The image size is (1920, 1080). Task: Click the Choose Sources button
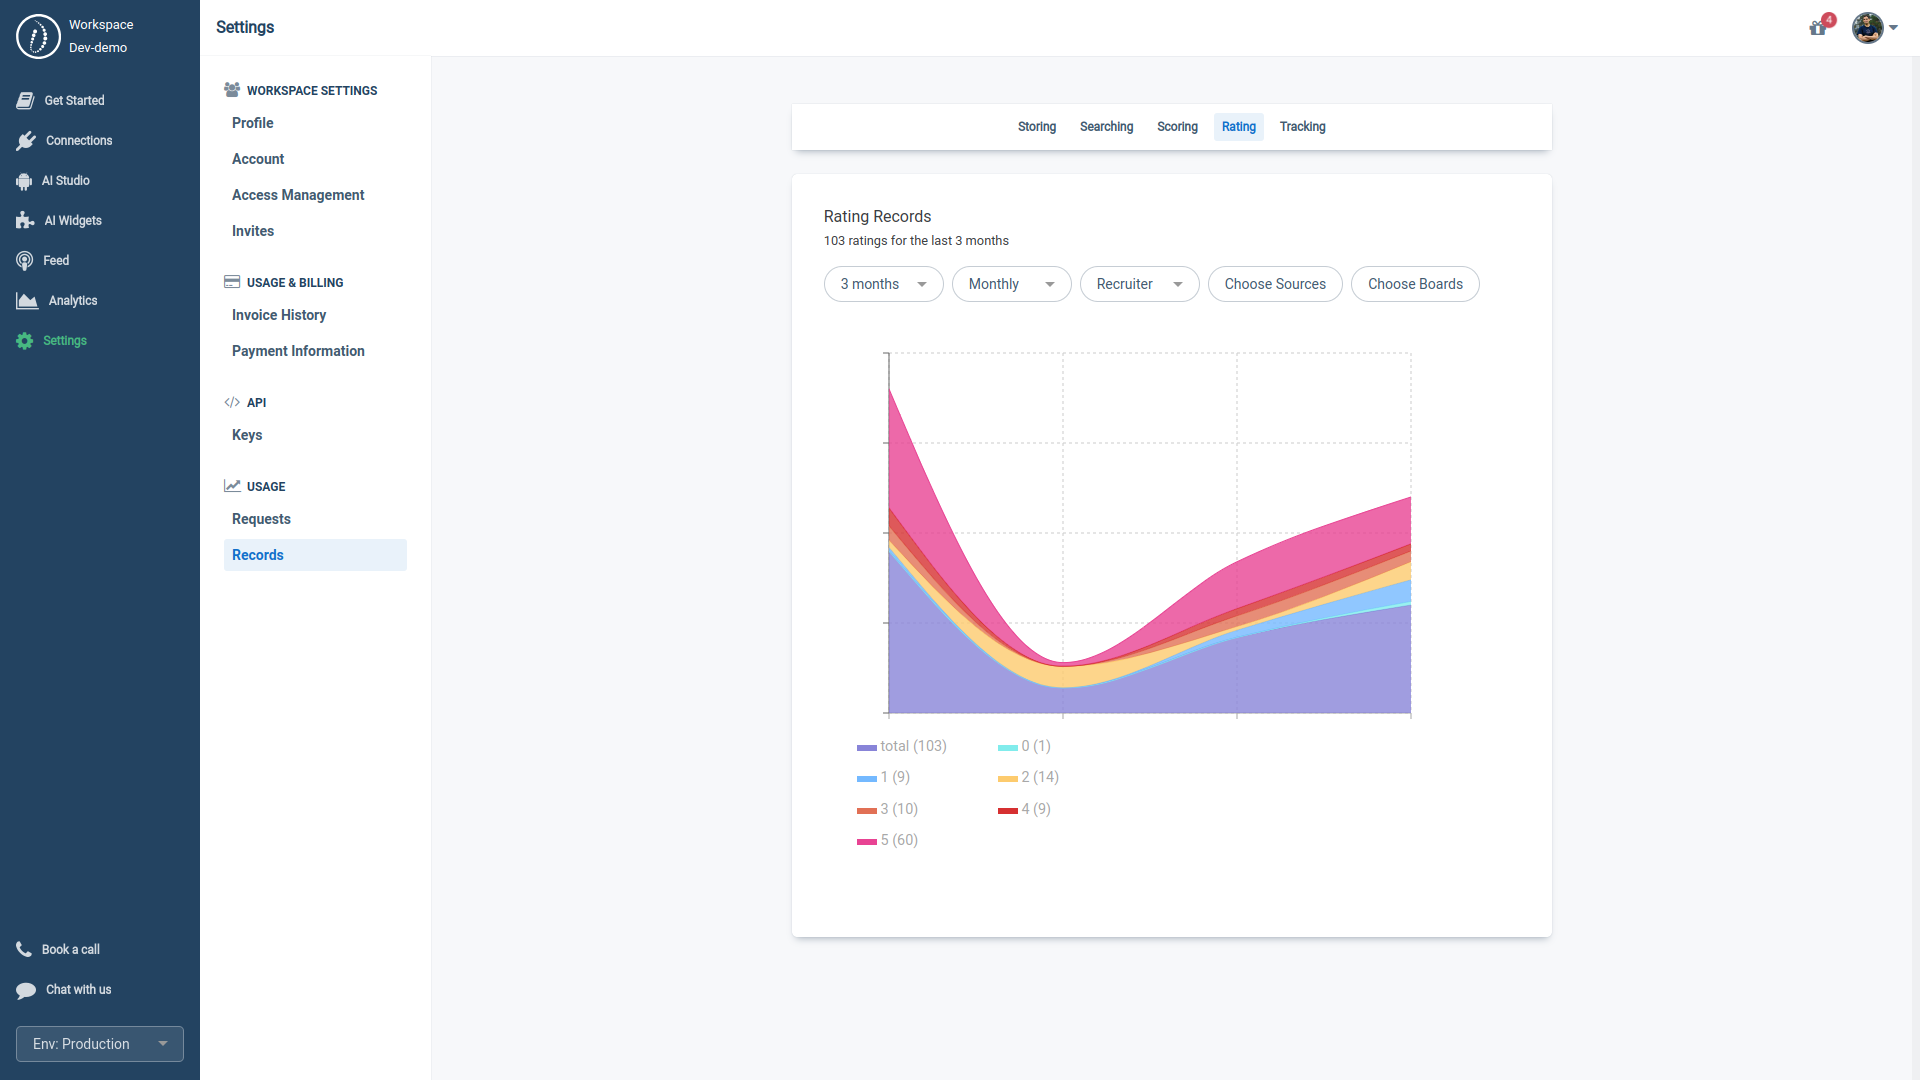[x=1275, y=284]
